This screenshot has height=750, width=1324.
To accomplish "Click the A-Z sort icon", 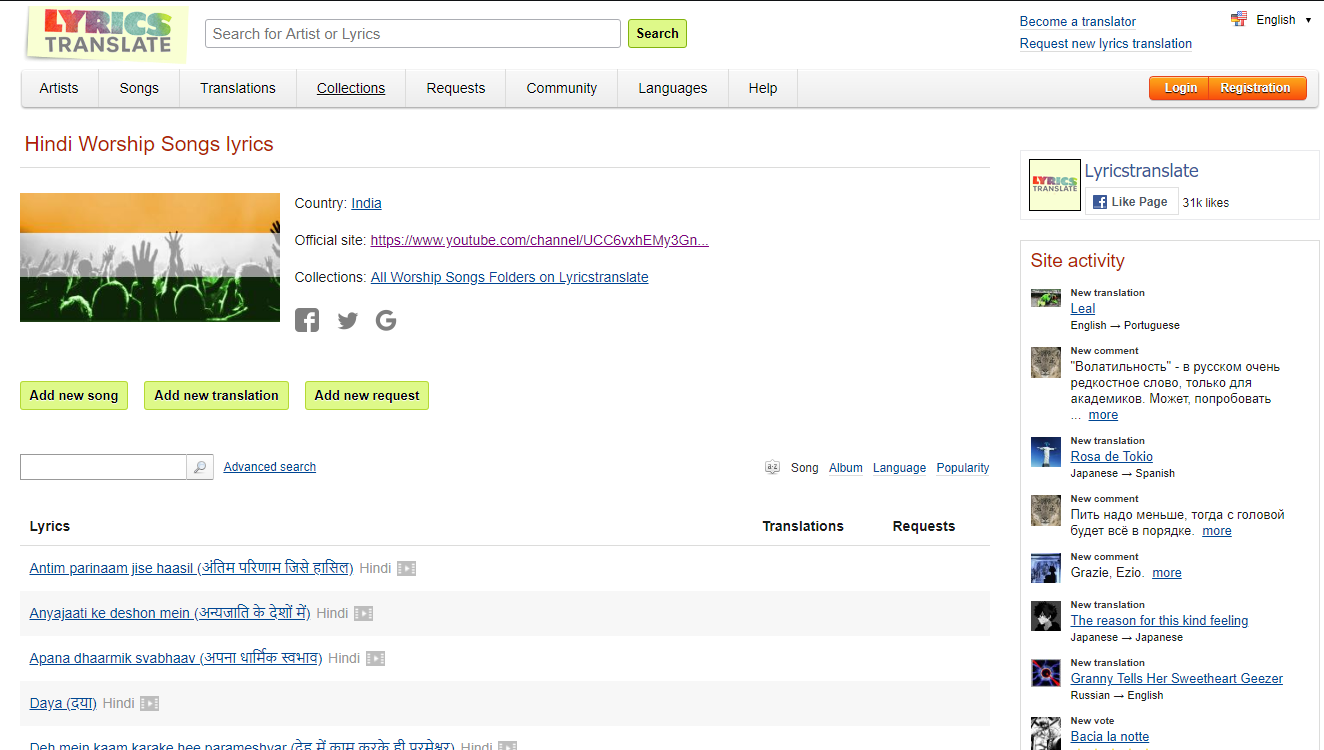I will (772, 467).
